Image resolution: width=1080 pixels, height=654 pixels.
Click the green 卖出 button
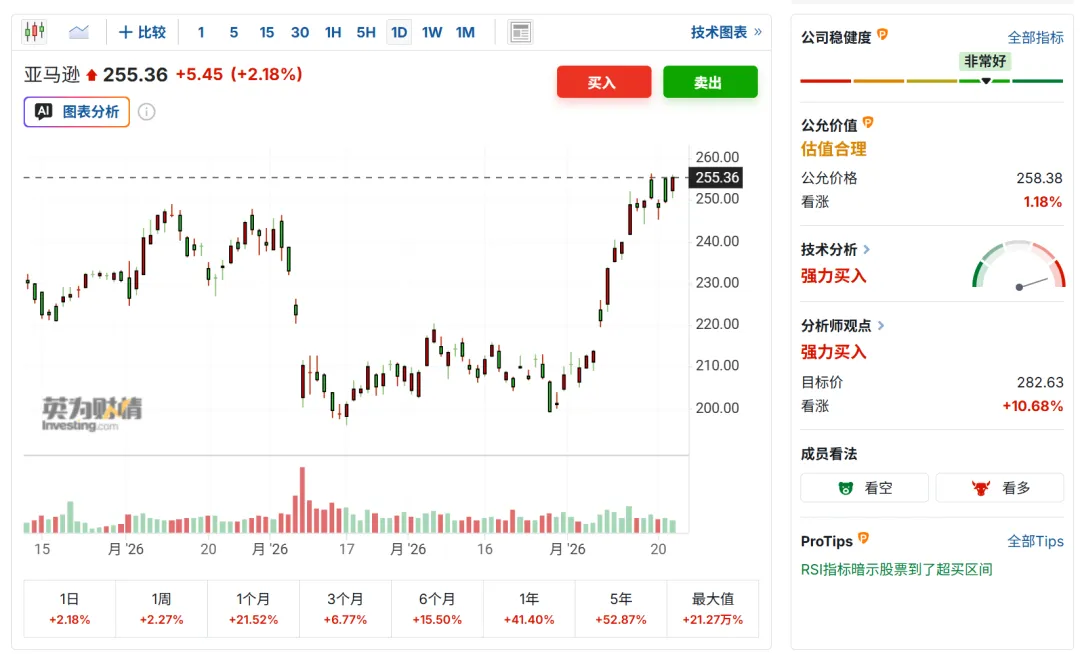coord(710,82)
